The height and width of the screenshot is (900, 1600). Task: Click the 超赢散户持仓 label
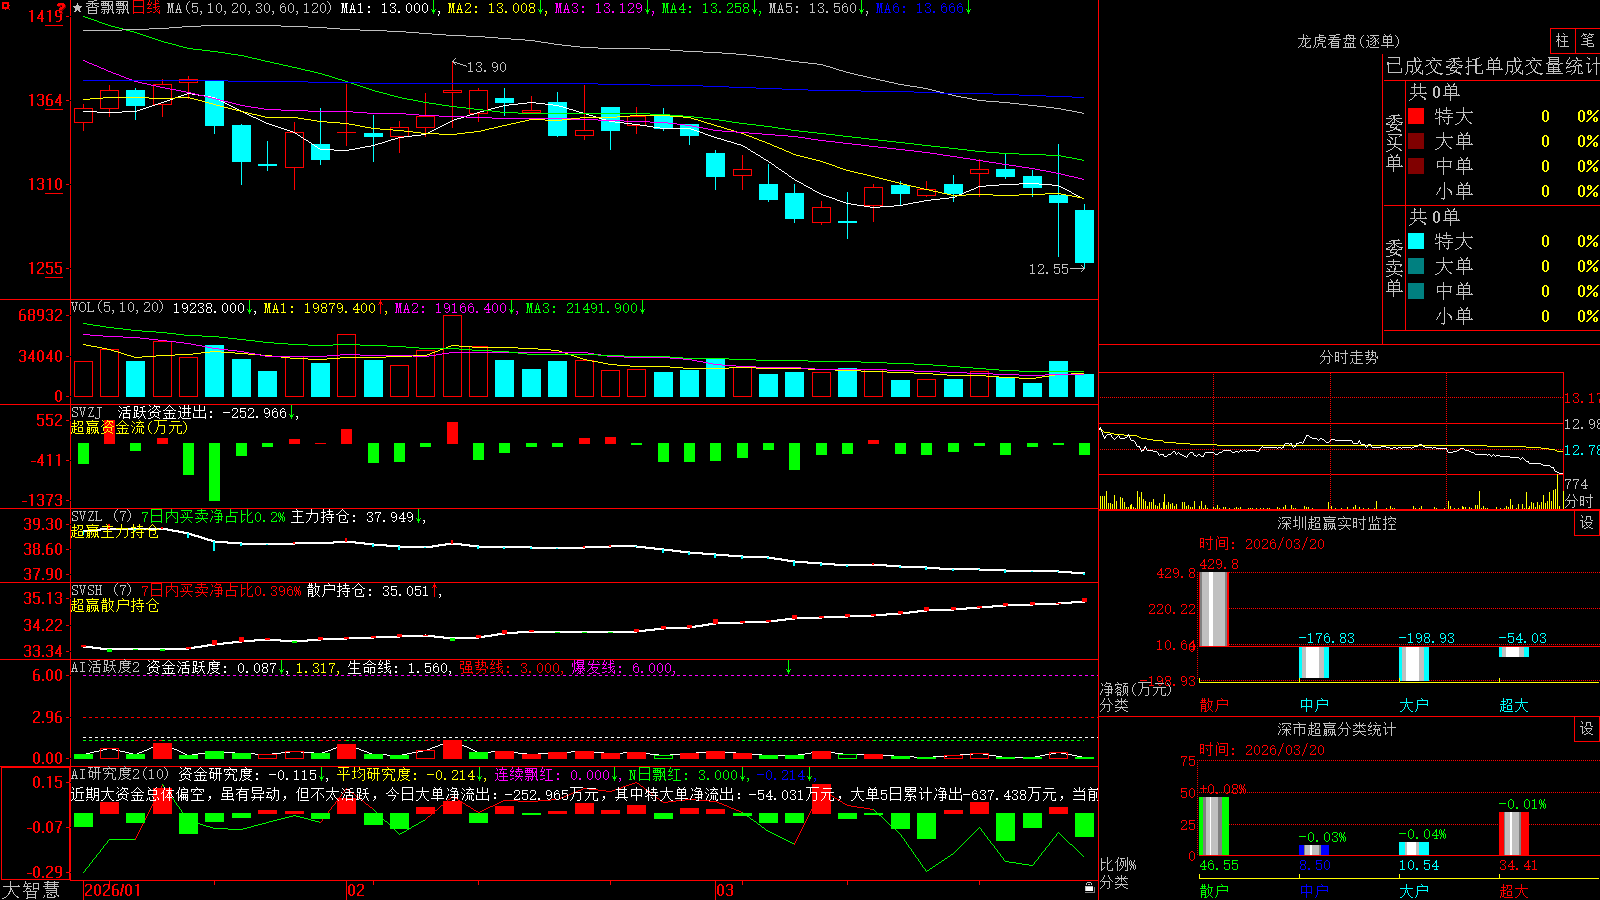tap(115, 606)
